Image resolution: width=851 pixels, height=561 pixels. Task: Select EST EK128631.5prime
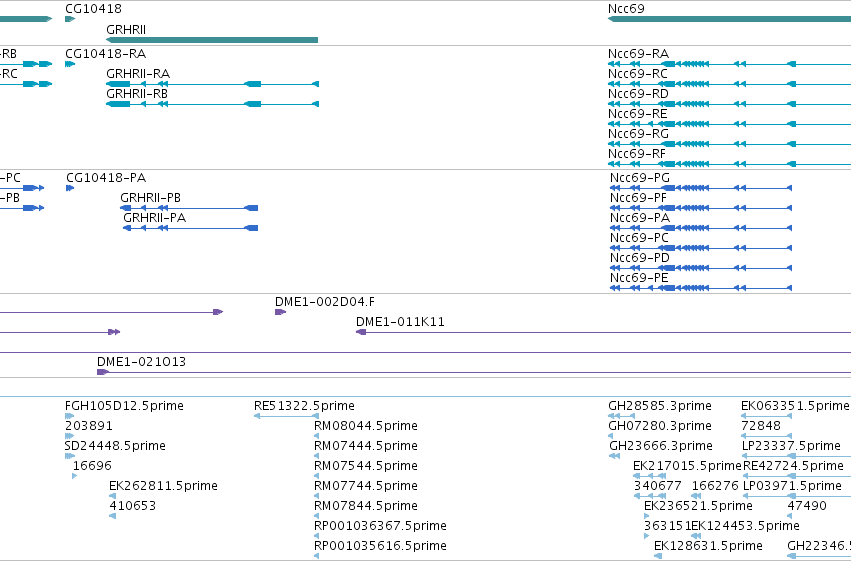point(708,546)
